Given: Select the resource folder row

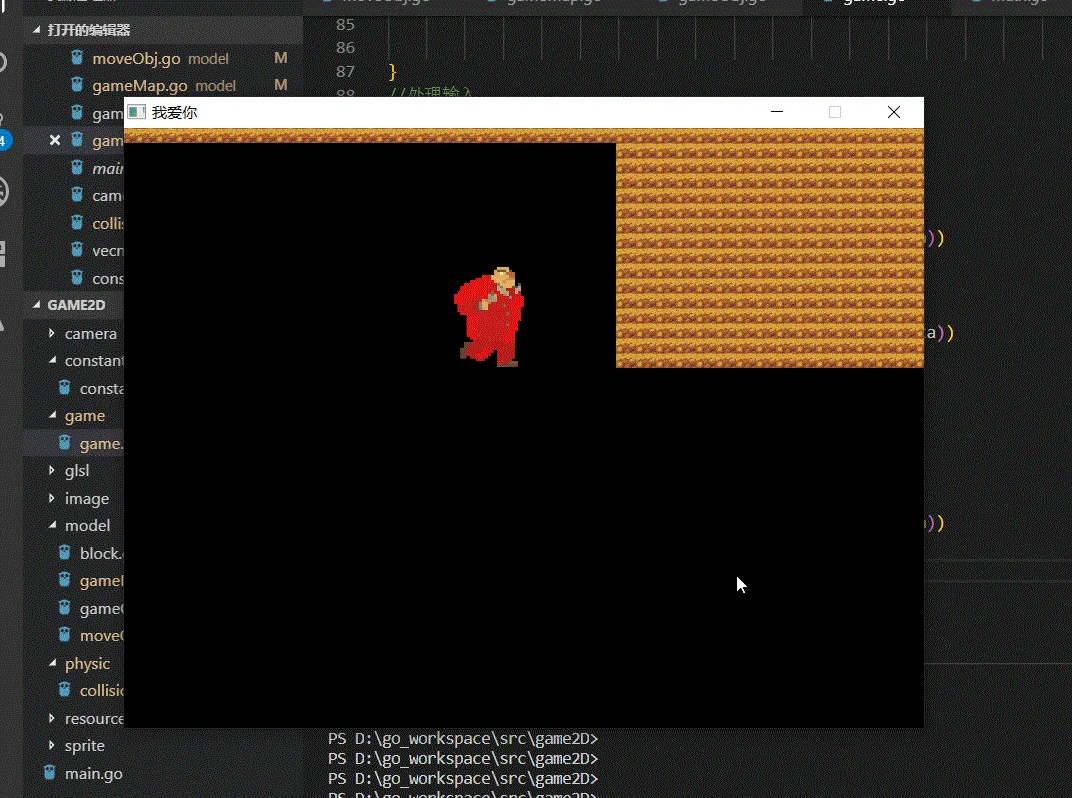Looking at the screenshot, I should 74,719.
